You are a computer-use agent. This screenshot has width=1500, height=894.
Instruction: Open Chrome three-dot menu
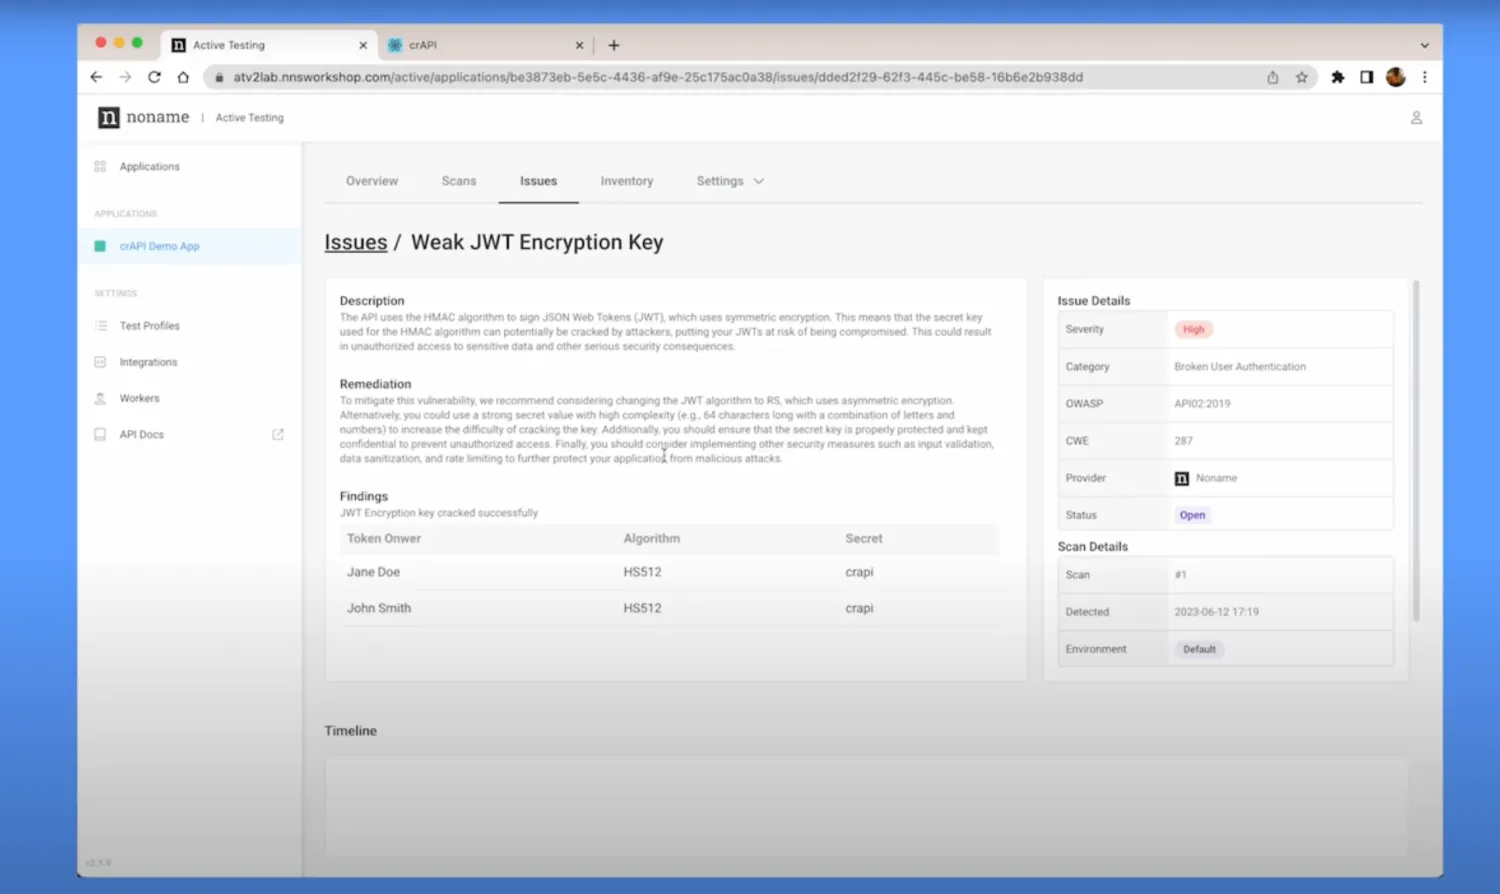[x=1425, y=77]
